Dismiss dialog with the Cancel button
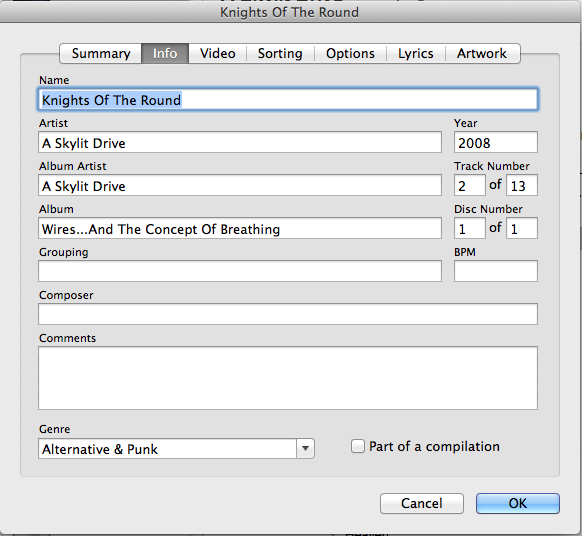 point(422,503)
